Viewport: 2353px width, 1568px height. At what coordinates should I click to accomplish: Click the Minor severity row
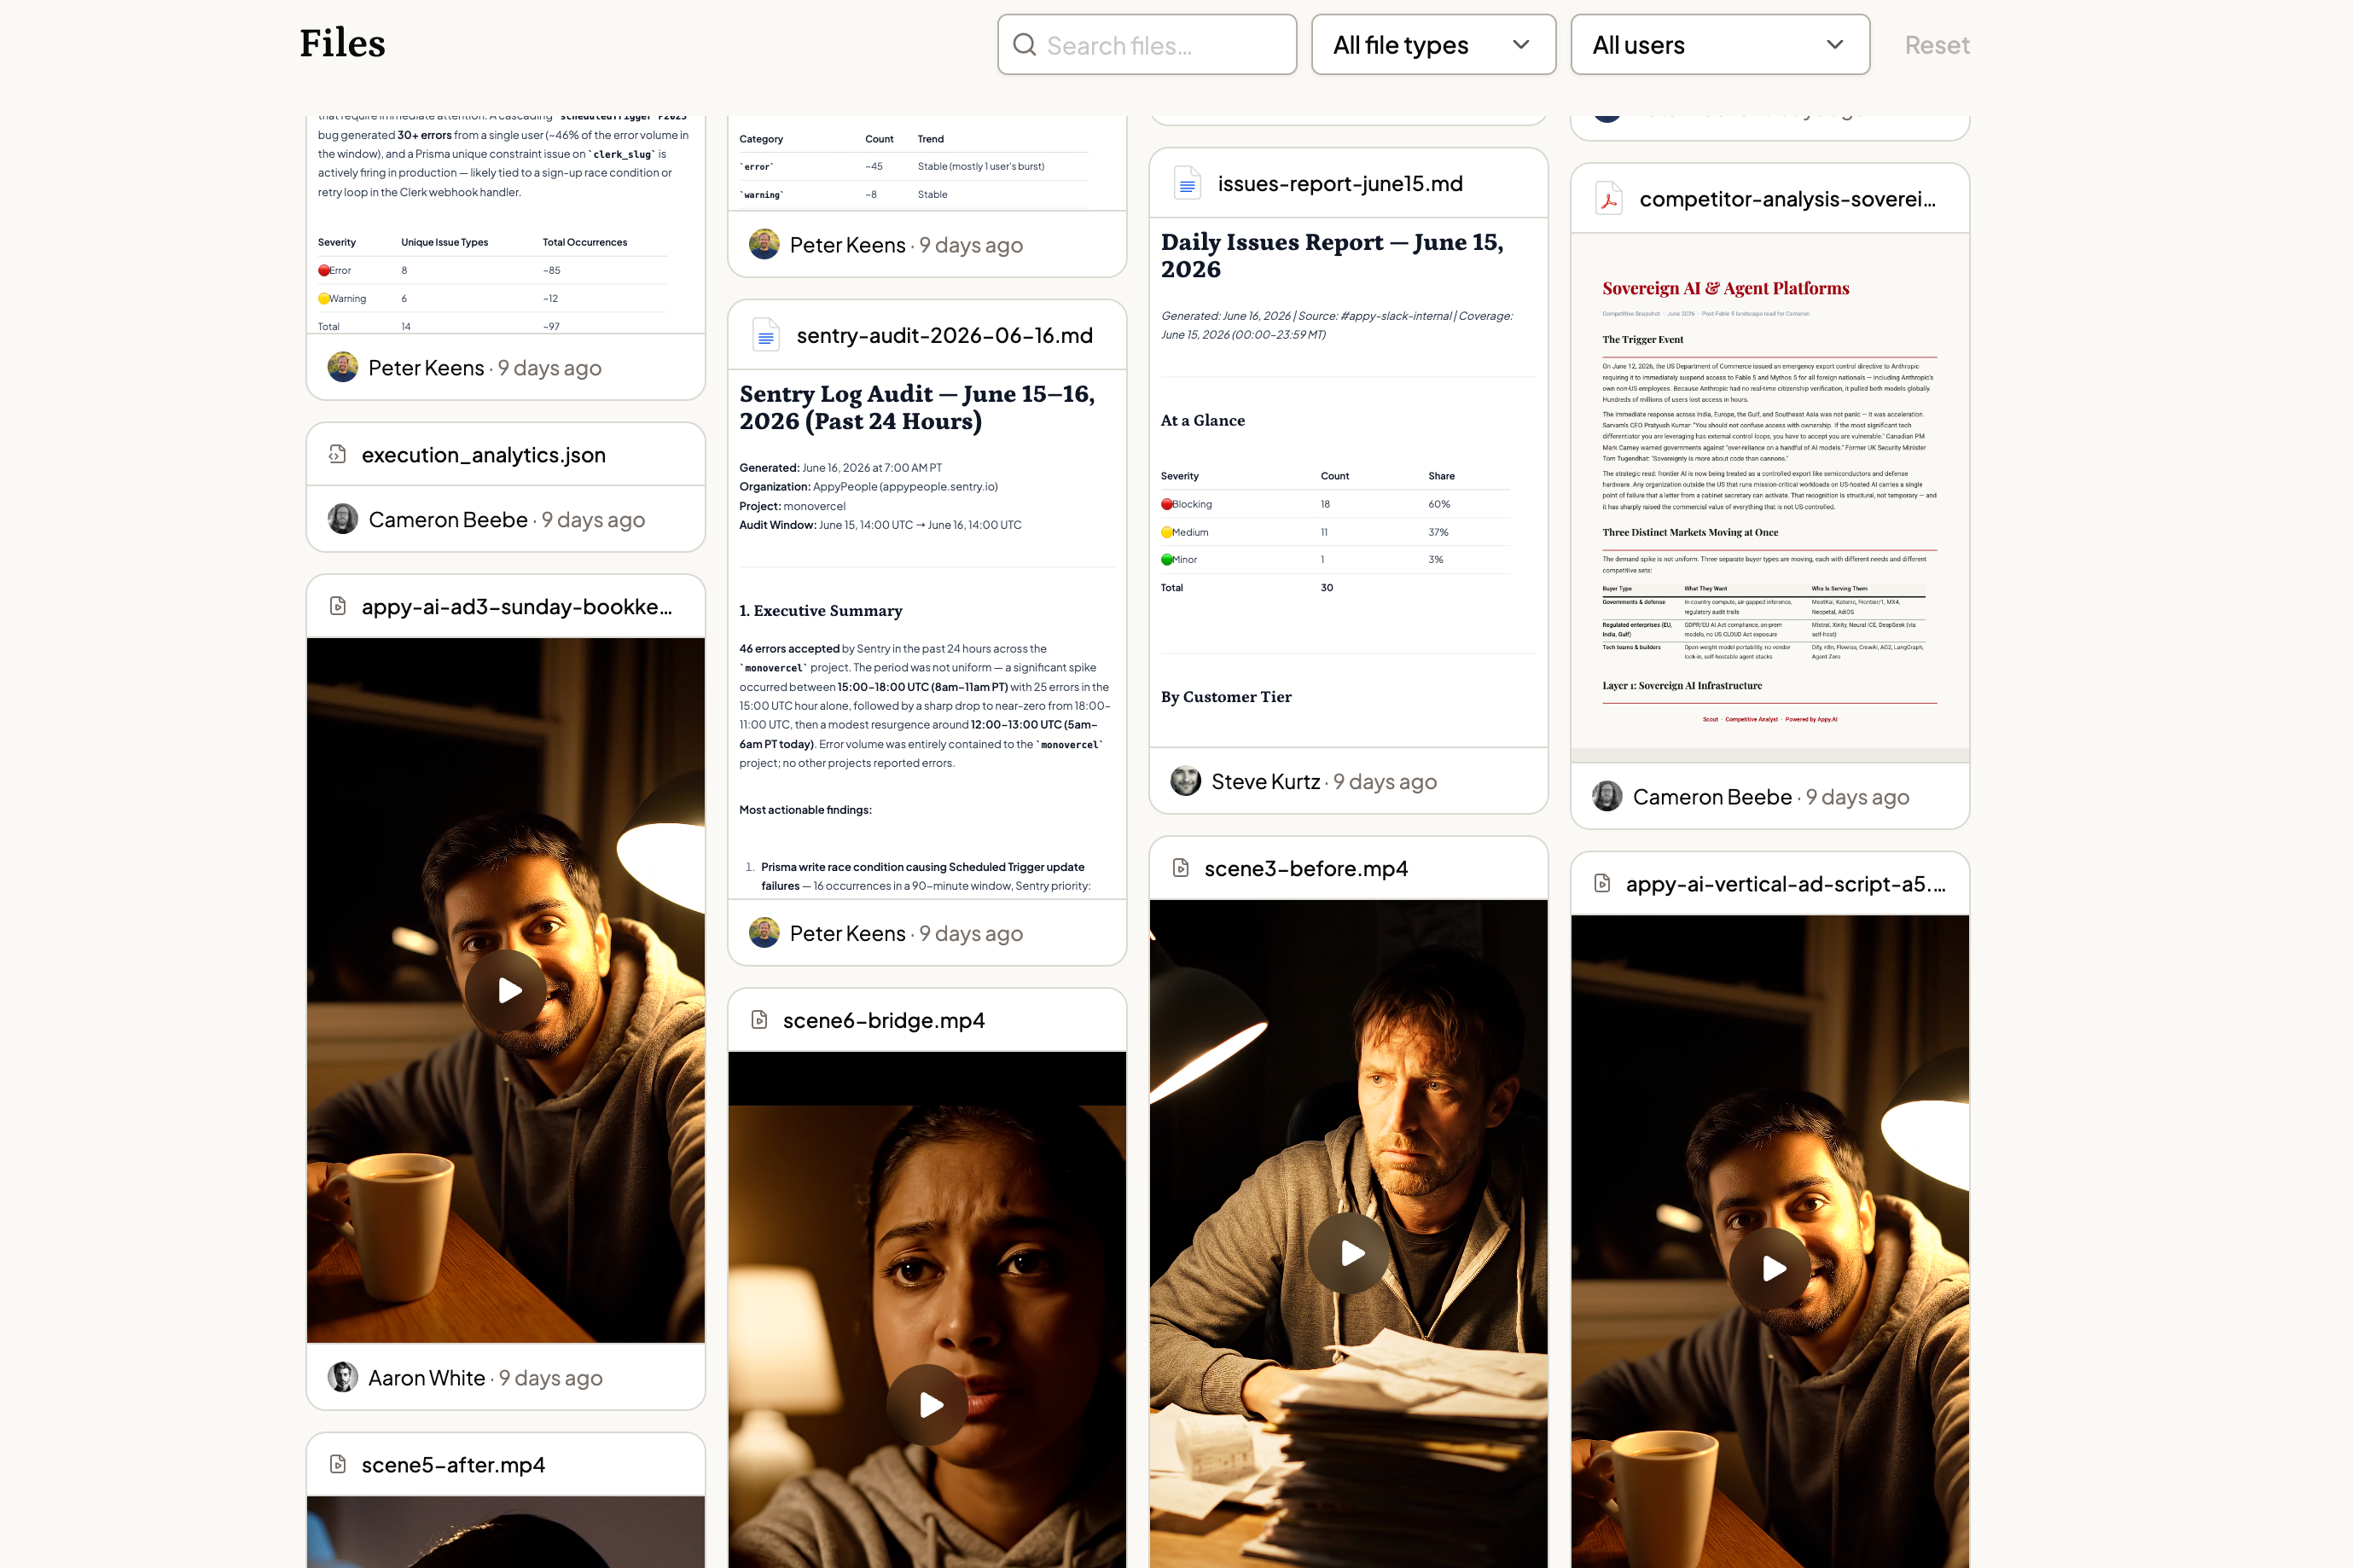pos(1335,560)
